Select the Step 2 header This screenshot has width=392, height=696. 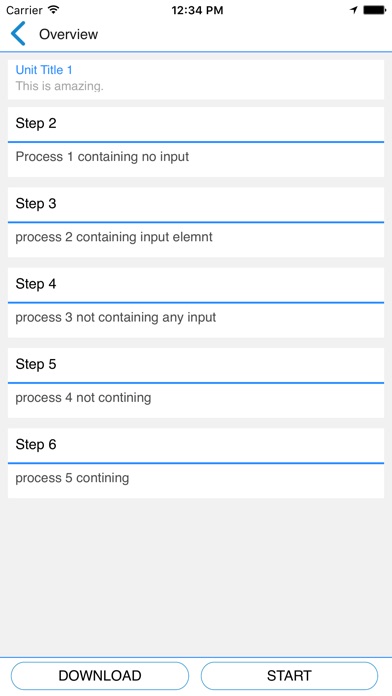click(x=196, y=124)
